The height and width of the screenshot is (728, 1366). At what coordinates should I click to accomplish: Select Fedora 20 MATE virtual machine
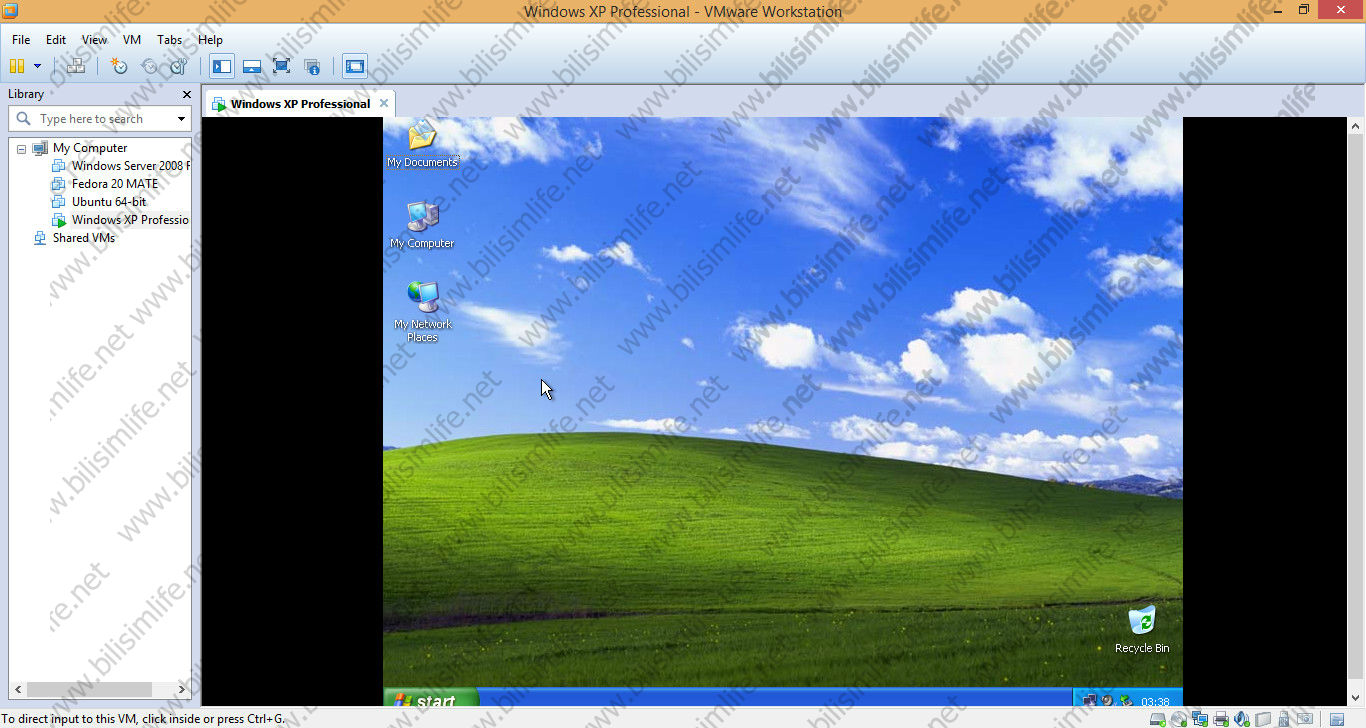point(114,184)
